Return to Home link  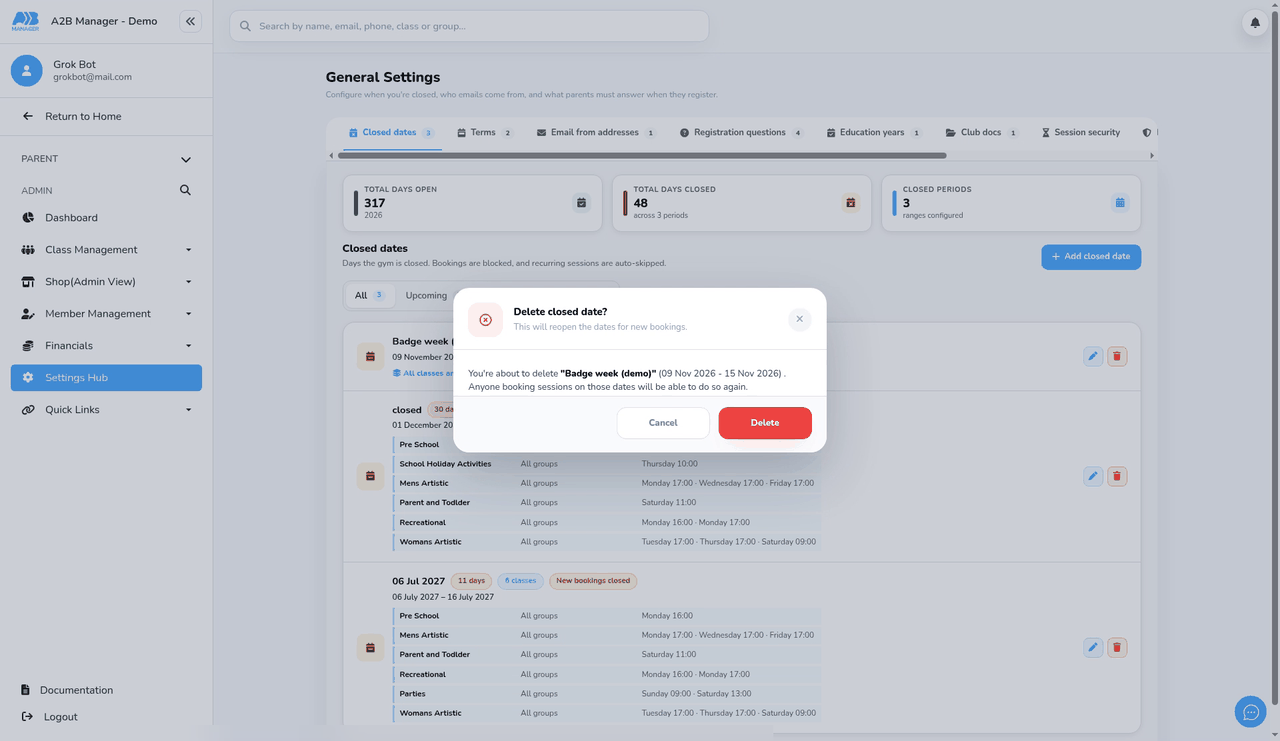pos(83,117)
